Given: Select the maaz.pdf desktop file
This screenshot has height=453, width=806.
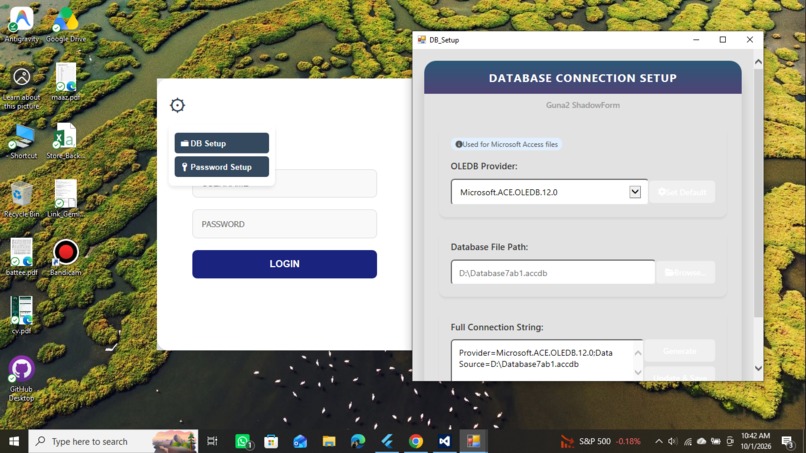Looking at the screenshot, I should click(66, 82).
